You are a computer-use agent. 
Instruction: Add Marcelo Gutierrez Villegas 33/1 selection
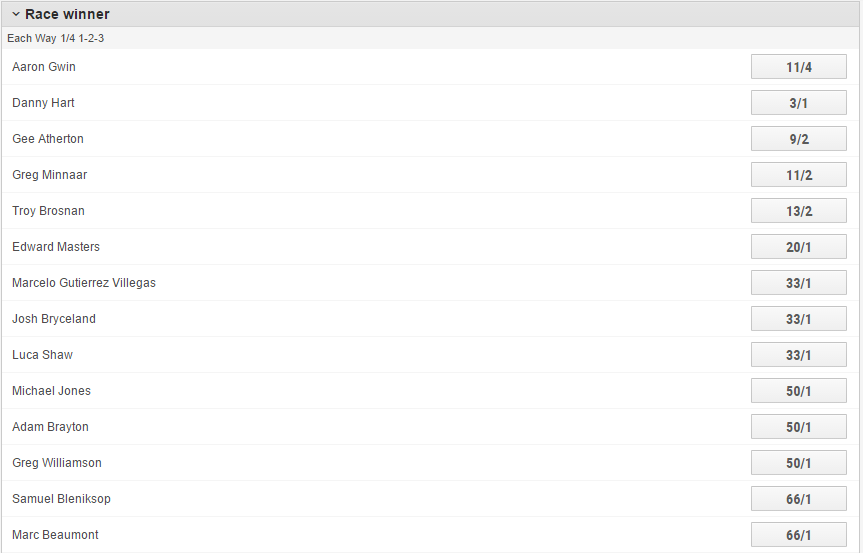click(x=798, y=283)
